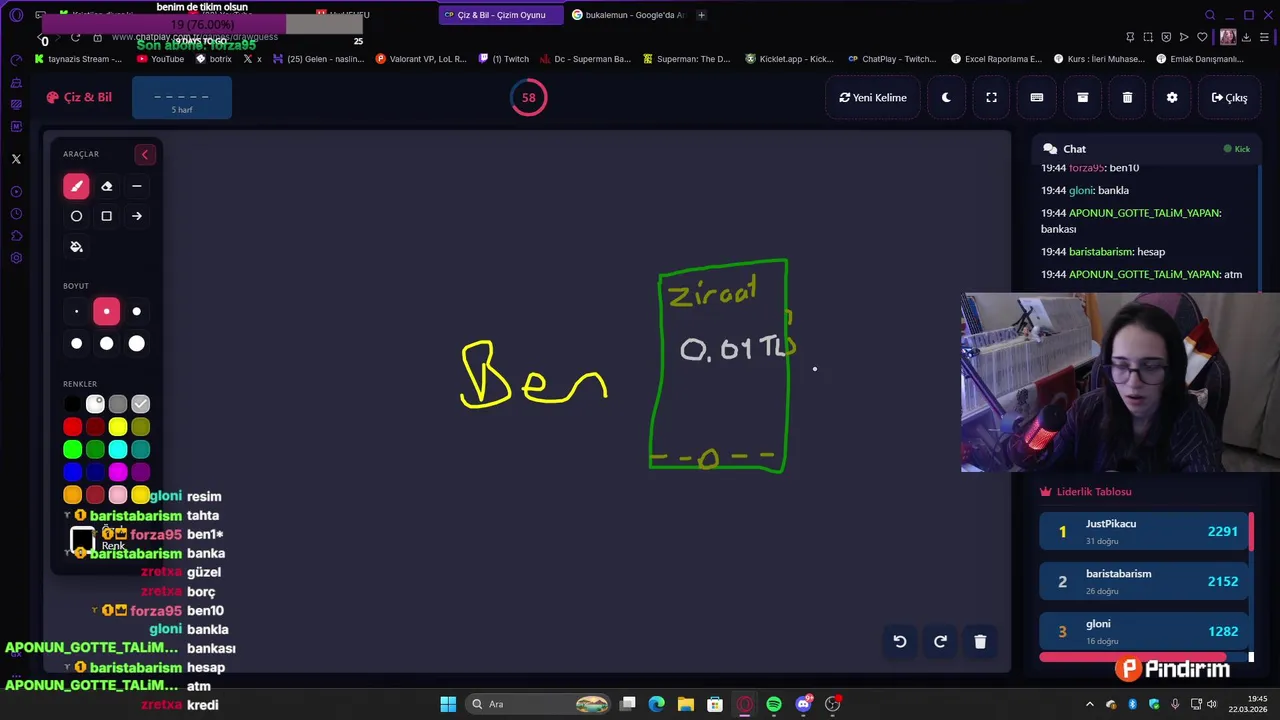Choose the fourth brush size dot

click(76, 344)
